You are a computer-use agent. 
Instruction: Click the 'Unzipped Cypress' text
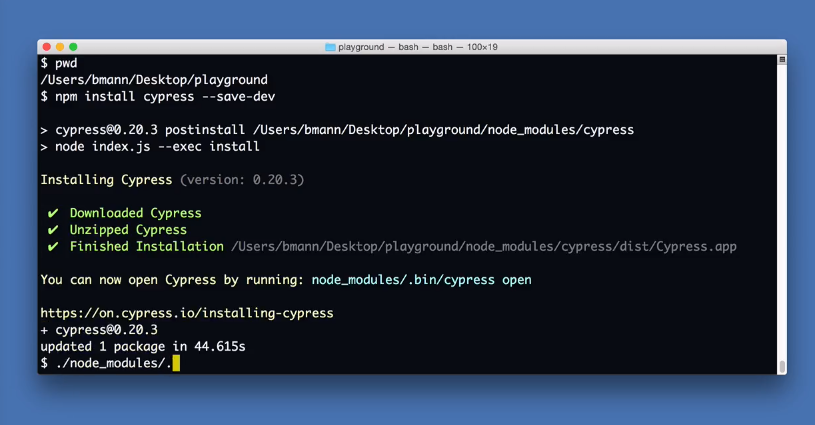click(128, 230)
